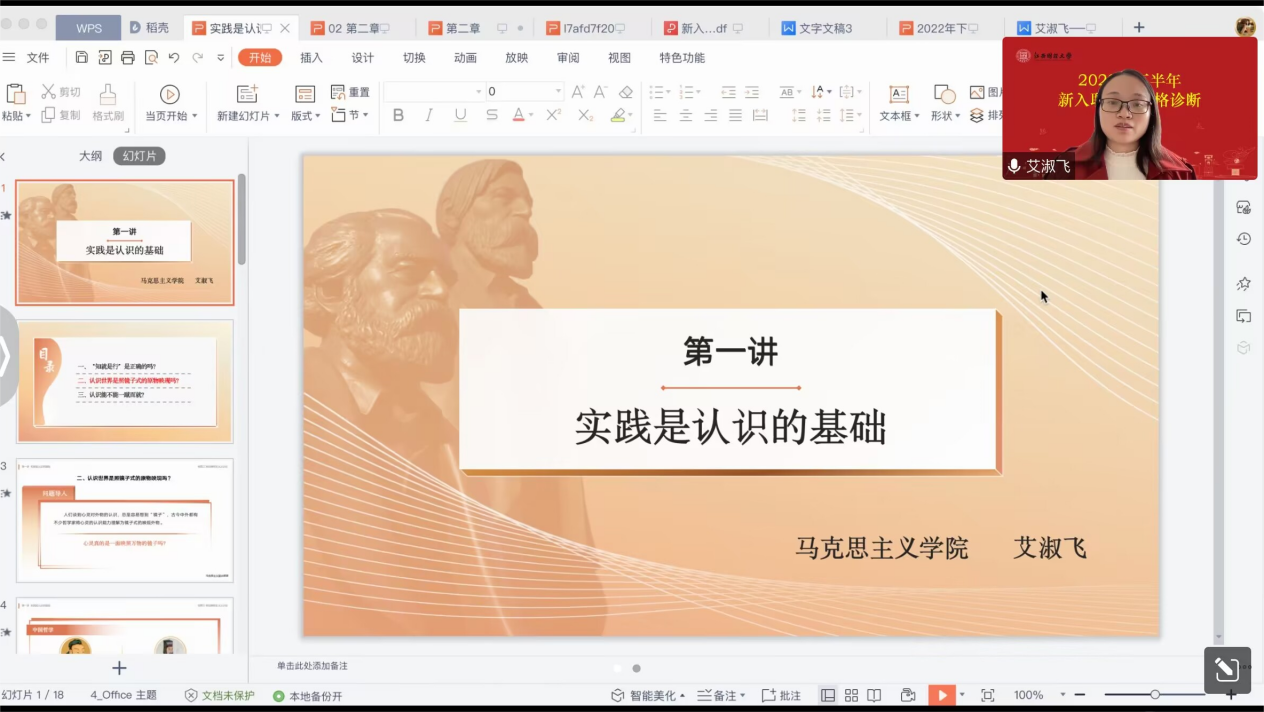The width and height of the screenshot is (1264, 712).
Task: Click the Arrange (排列) layers icon
Action: (977, 115)
